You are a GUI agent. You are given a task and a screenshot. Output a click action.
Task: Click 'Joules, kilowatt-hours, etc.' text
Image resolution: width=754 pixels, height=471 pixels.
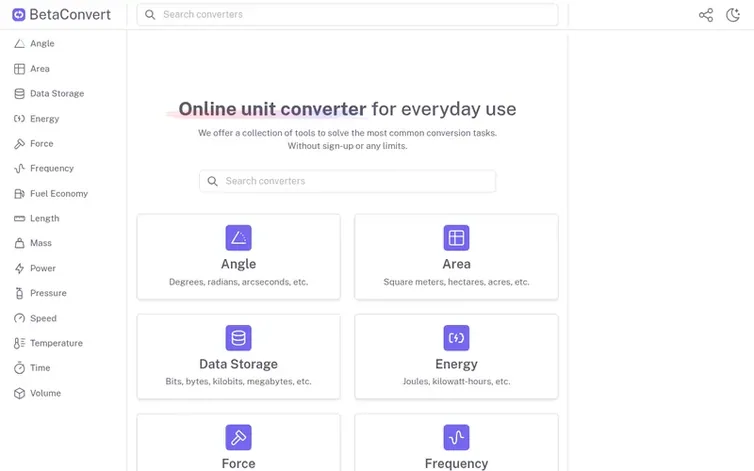[x=456, y=382]
